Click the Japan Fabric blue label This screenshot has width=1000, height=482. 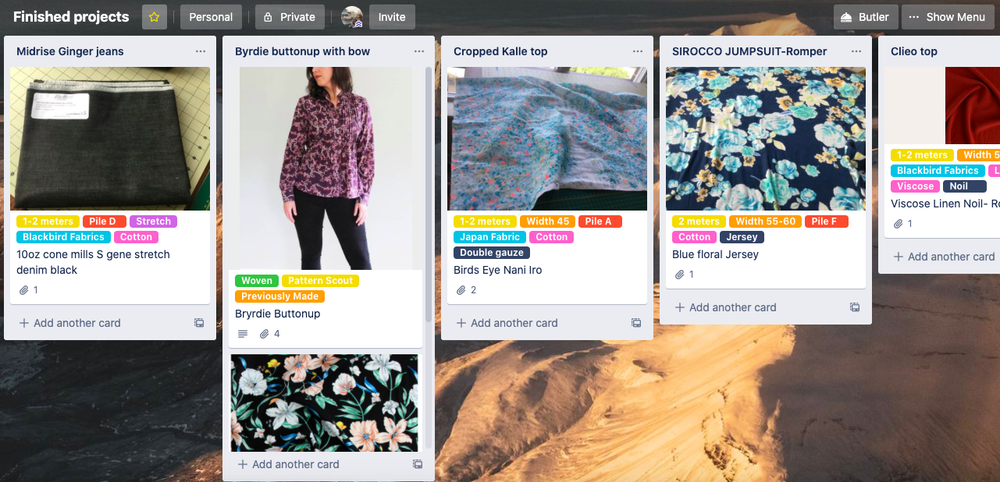click(x=490, y=237)
